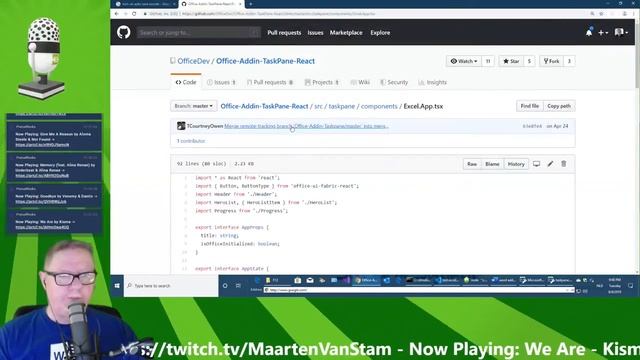
Task: Open Marketplace in the GitHub header
Action: coord(346,33)
